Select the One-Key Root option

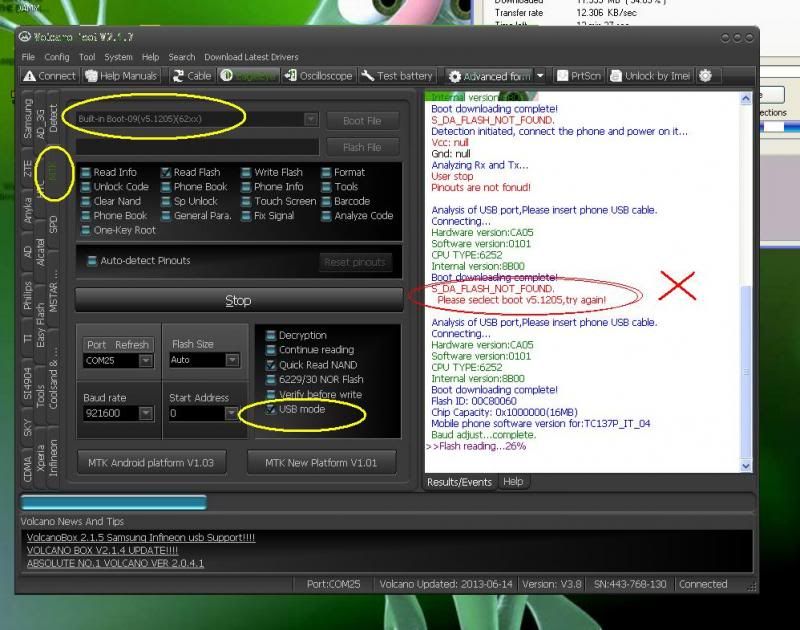click(119, 230)
